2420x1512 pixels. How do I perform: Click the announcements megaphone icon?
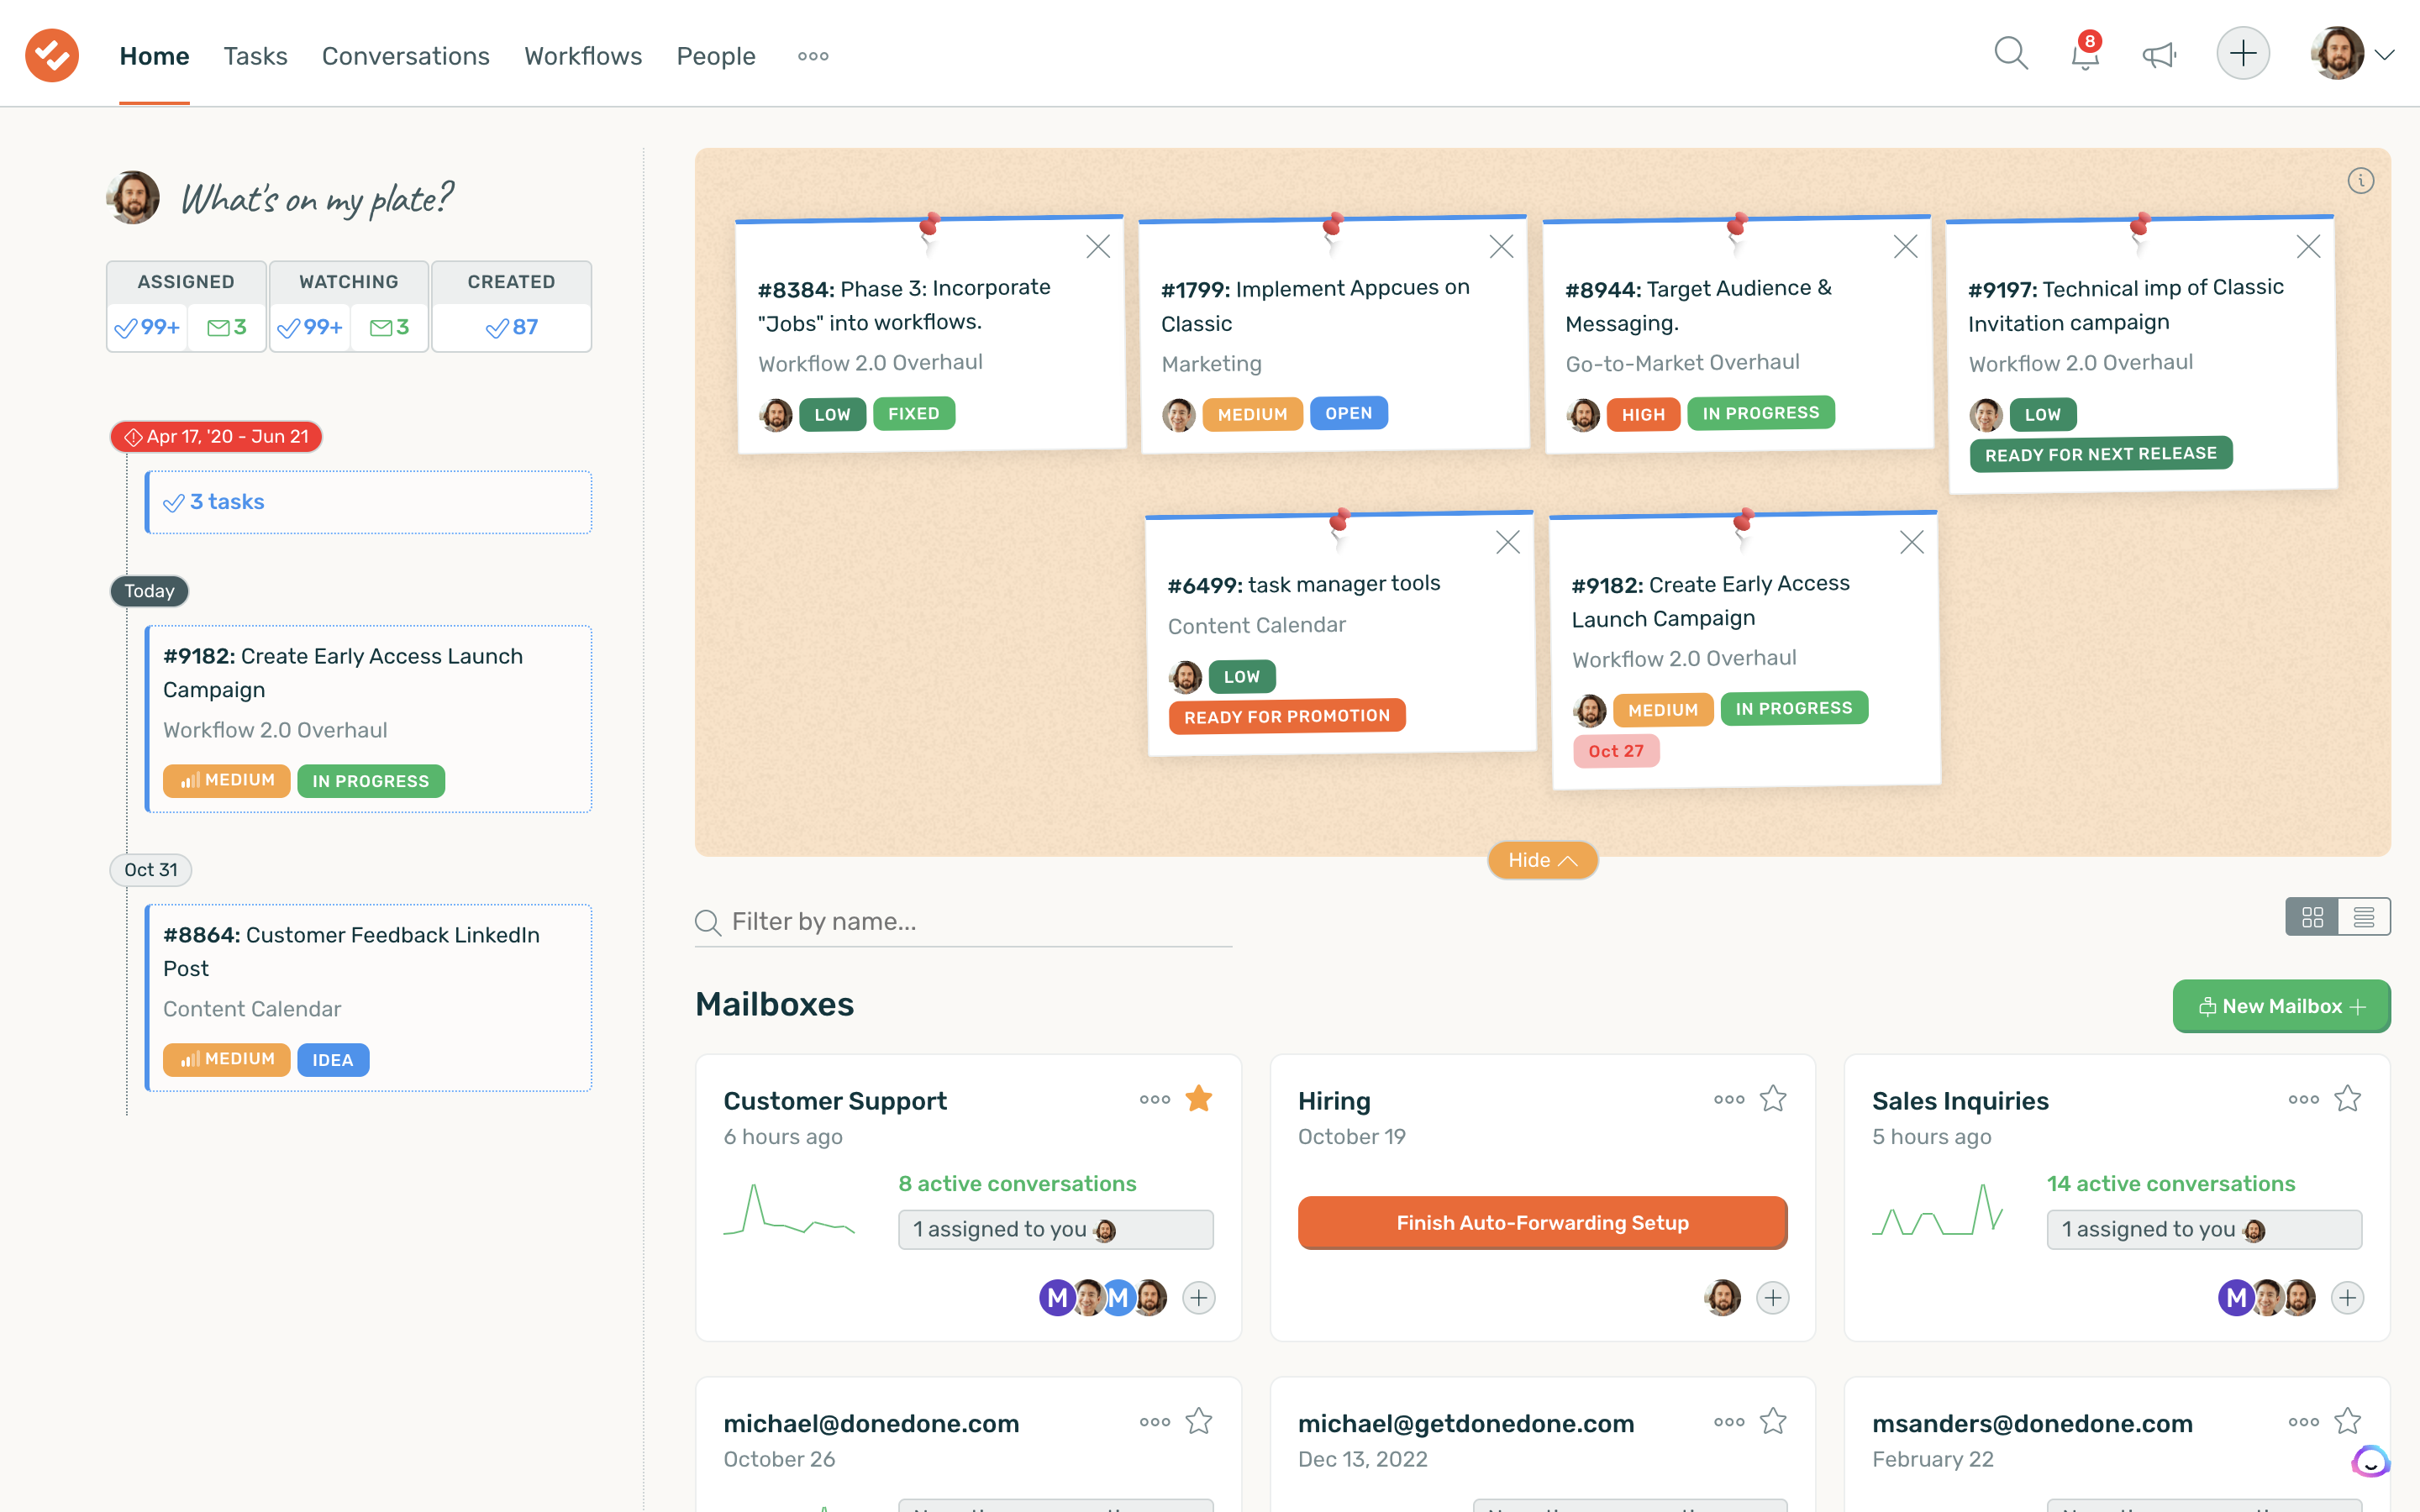(2160, 55)
